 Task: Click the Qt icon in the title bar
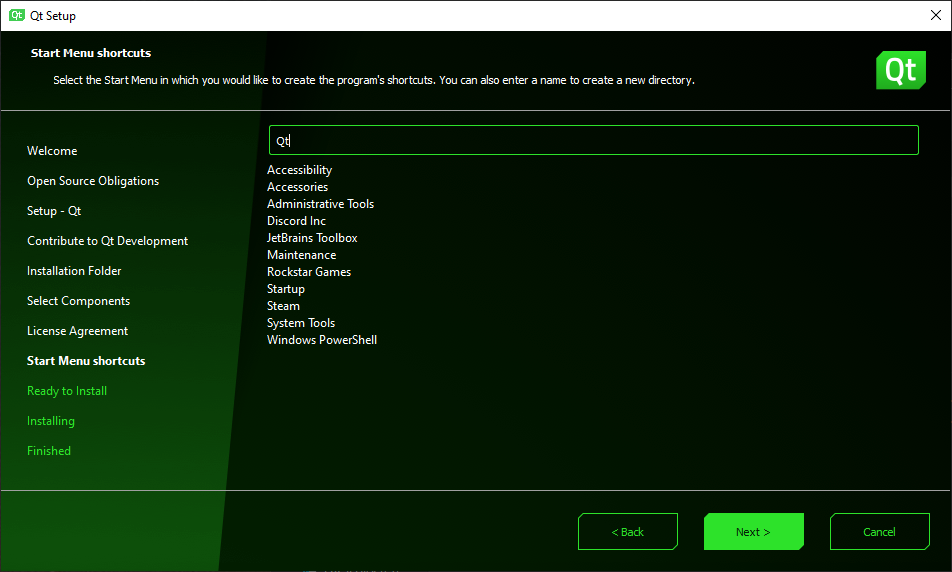click(17, 15)
